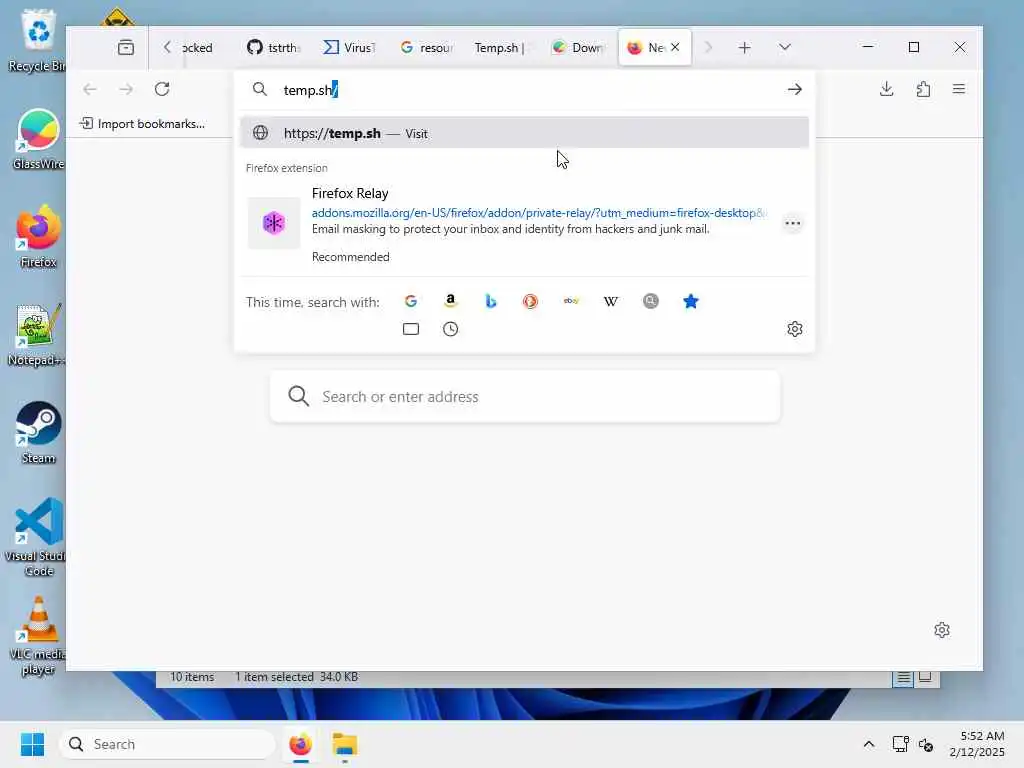Visit the https://temp.sh suggestion
This screenshot has height=768, width=1024.
click(524, 133)
